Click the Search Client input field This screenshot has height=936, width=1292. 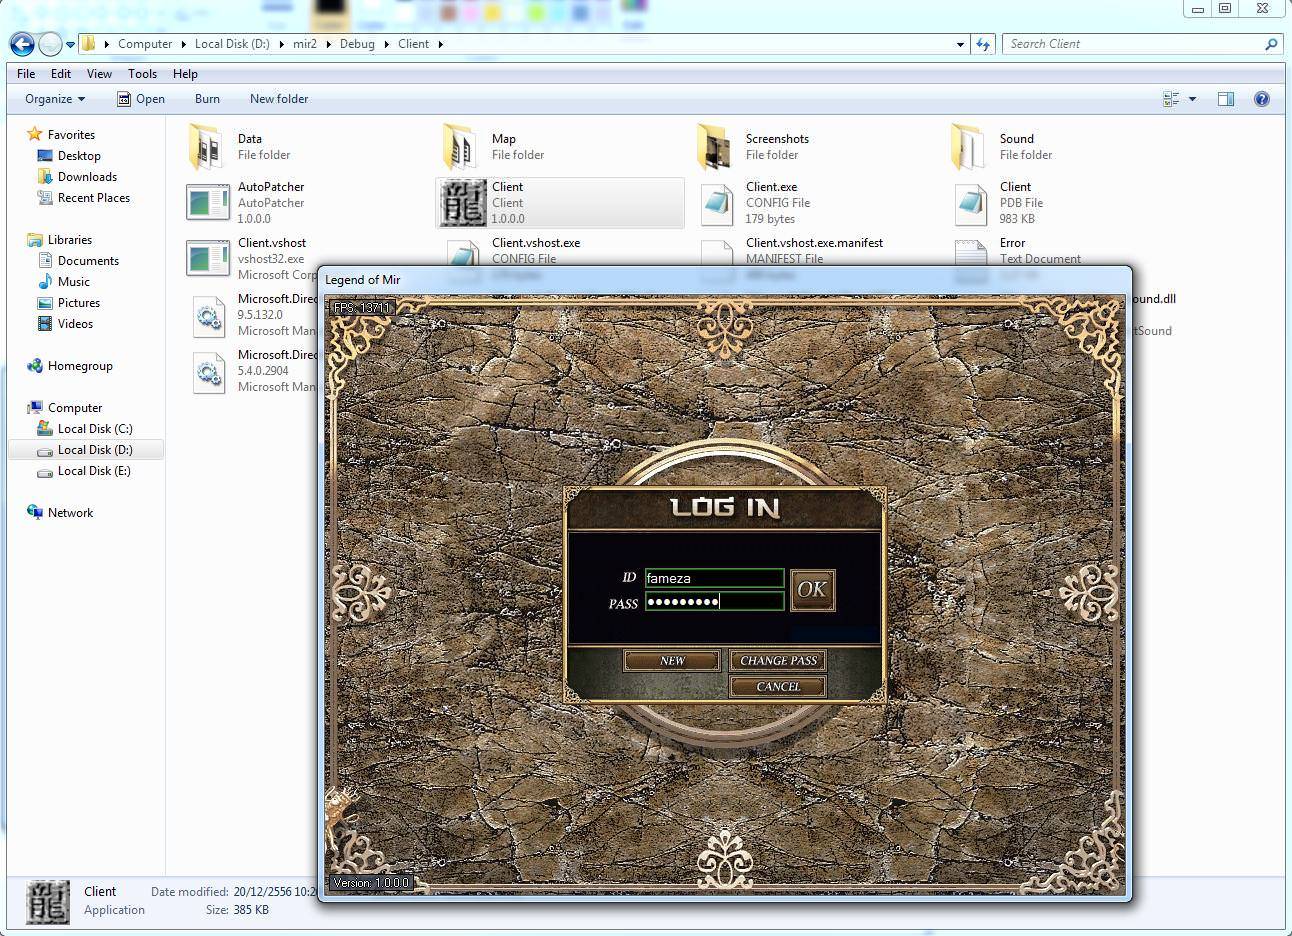pos(1132,44)
